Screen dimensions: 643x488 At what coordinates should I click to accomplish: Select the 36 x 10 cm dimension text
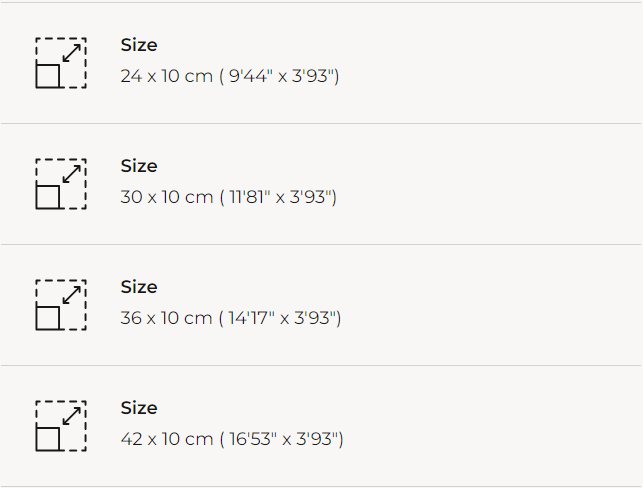pyautogui.click(x=166, y=318)
